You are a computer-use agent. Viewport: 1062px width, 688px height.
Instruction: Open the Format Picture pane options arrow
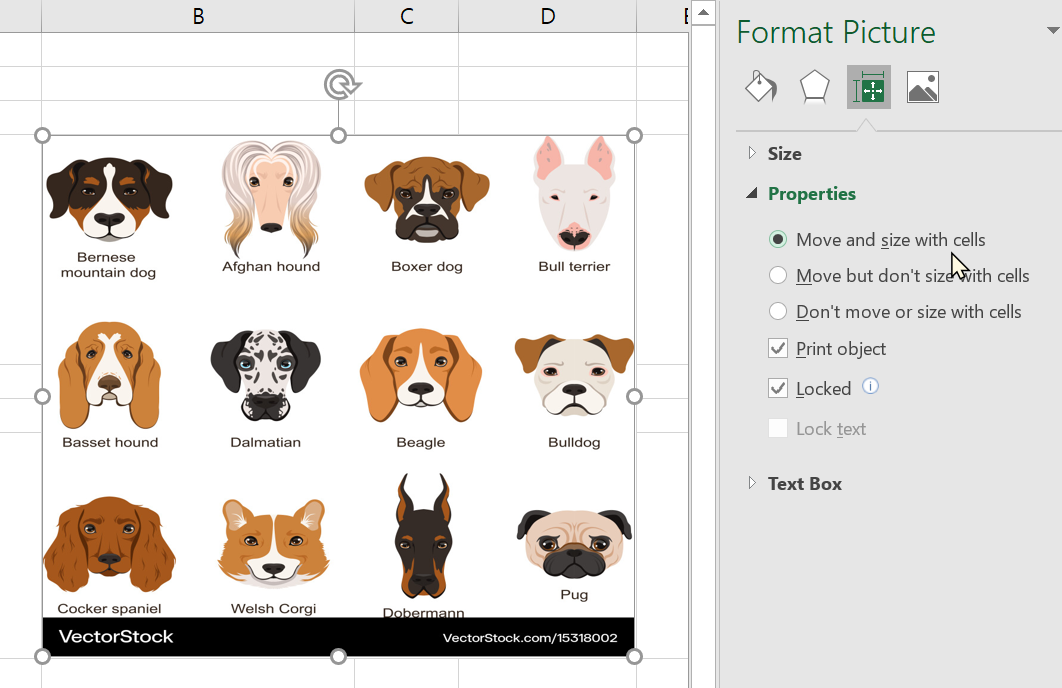[1053, 30]
